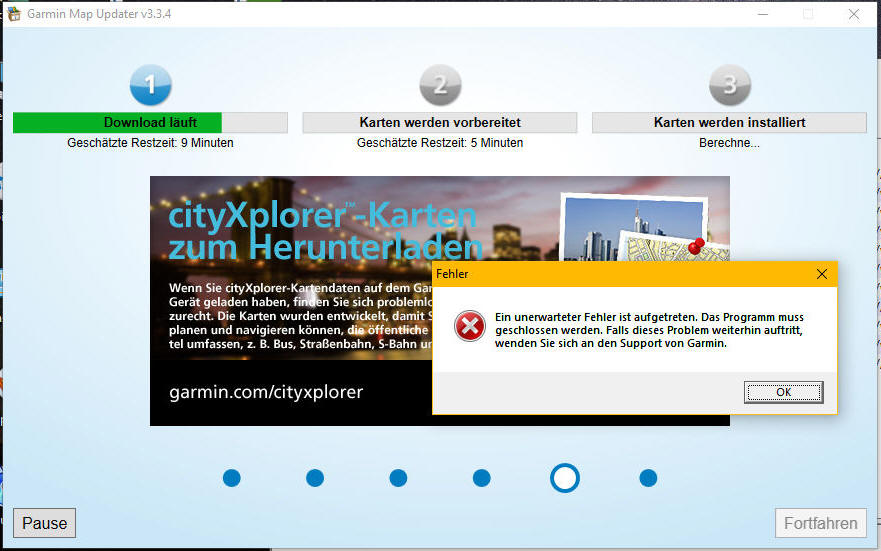Click the green Download läuft progress bar
Screen dimensions: 881x551
pyautogui.click(x=150, y=123)
